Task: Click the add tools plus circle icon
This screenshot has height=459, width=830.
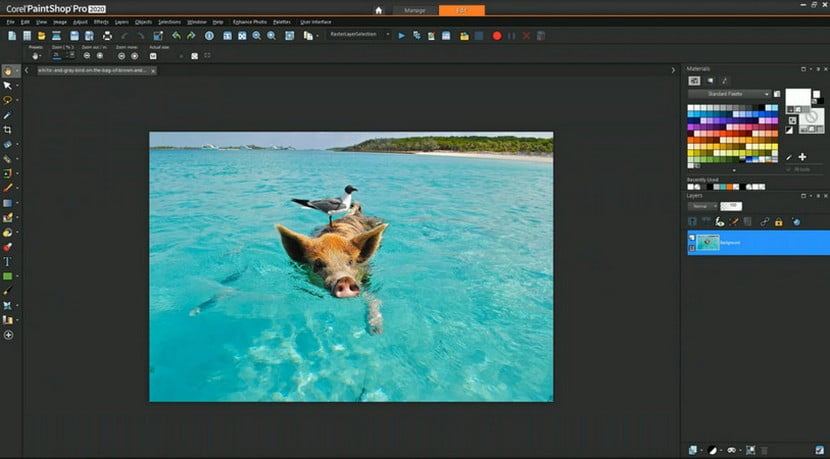Action: (8, 335)
